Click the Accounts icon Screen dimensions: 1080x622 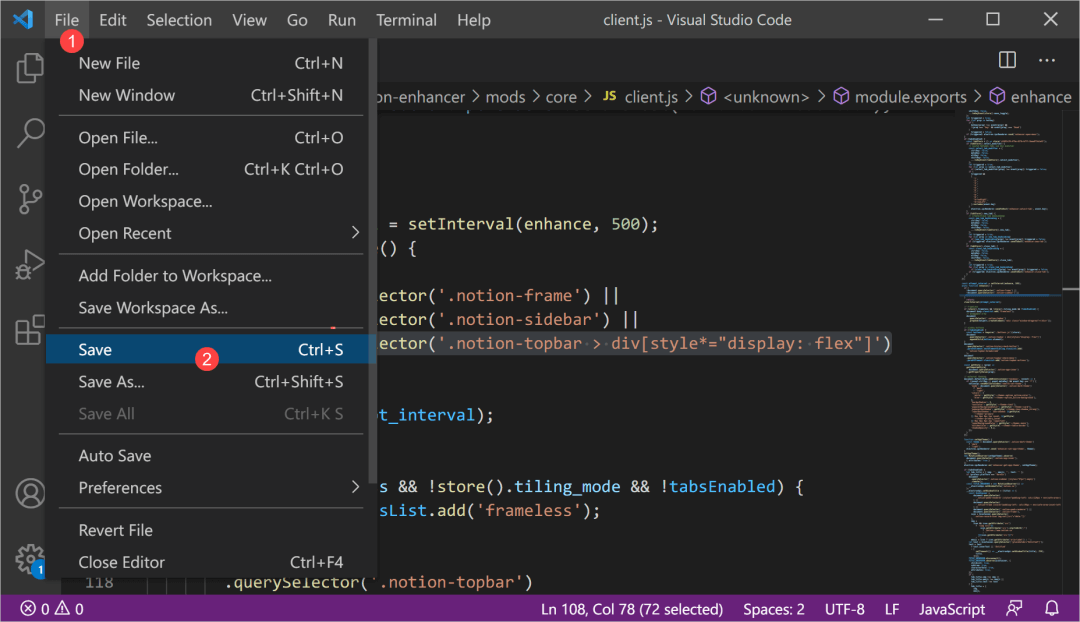coord(30,494)
